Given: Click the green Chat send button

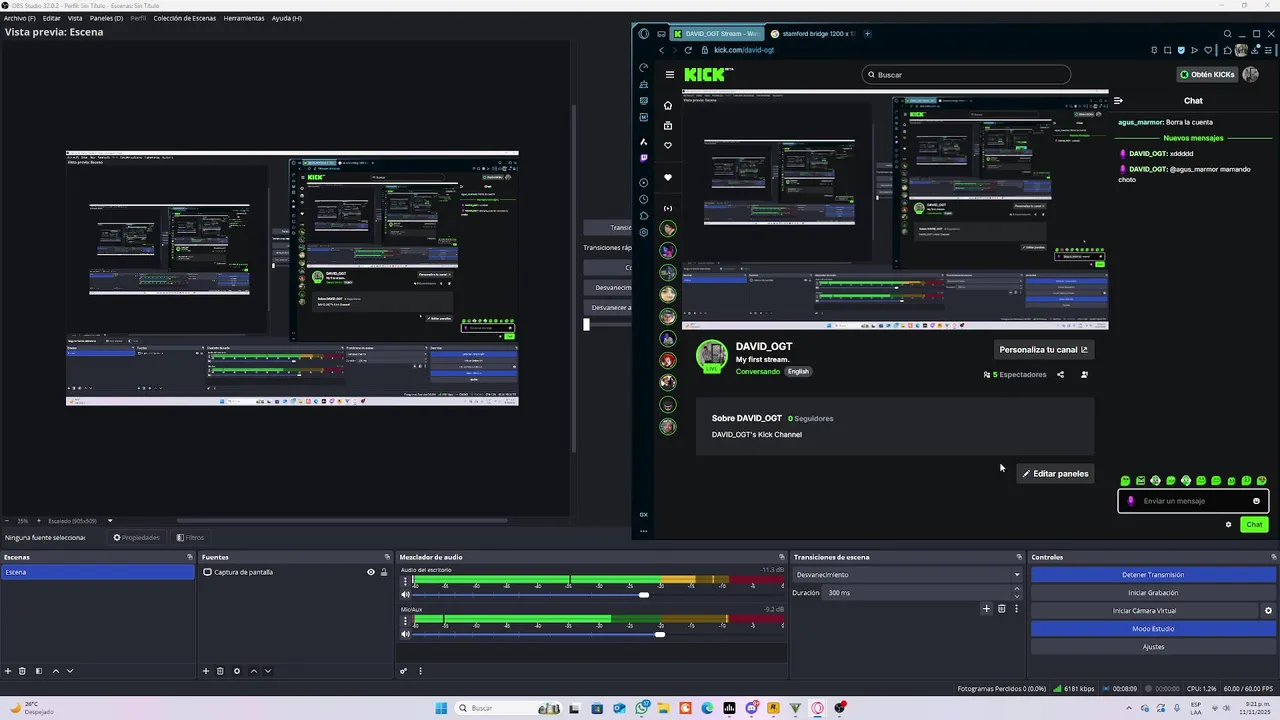Looking at the screenshot, I should 1254,524.
